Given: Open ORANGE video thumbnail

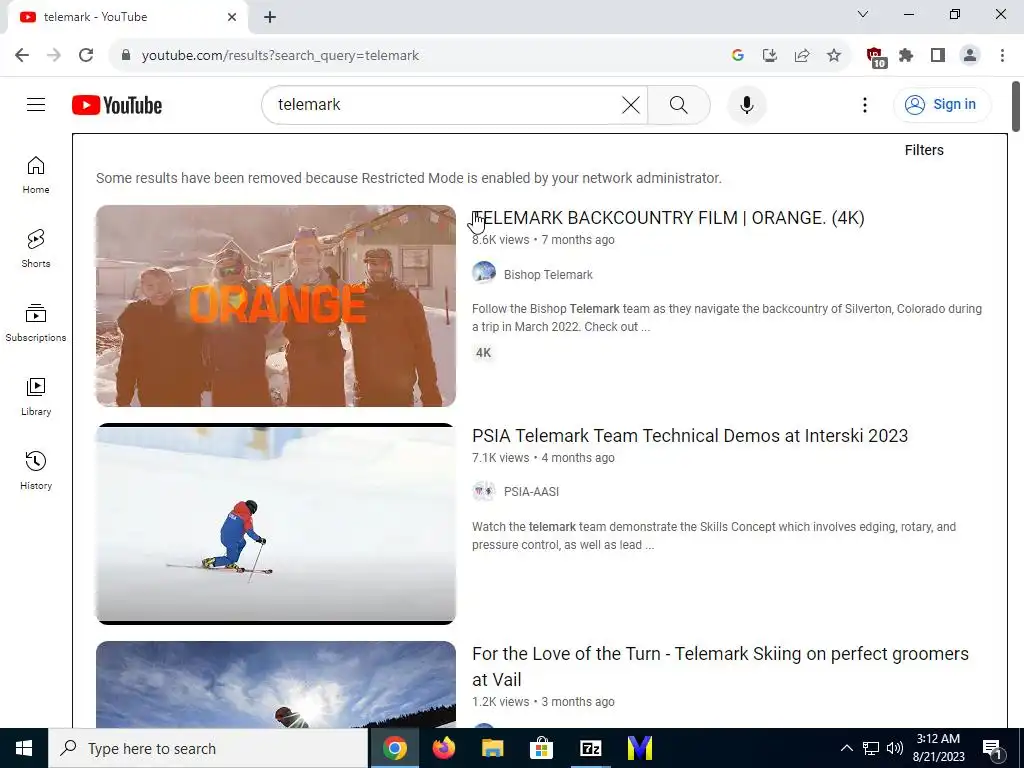Looking at the screenshot, I should click(x=276, y=306).
